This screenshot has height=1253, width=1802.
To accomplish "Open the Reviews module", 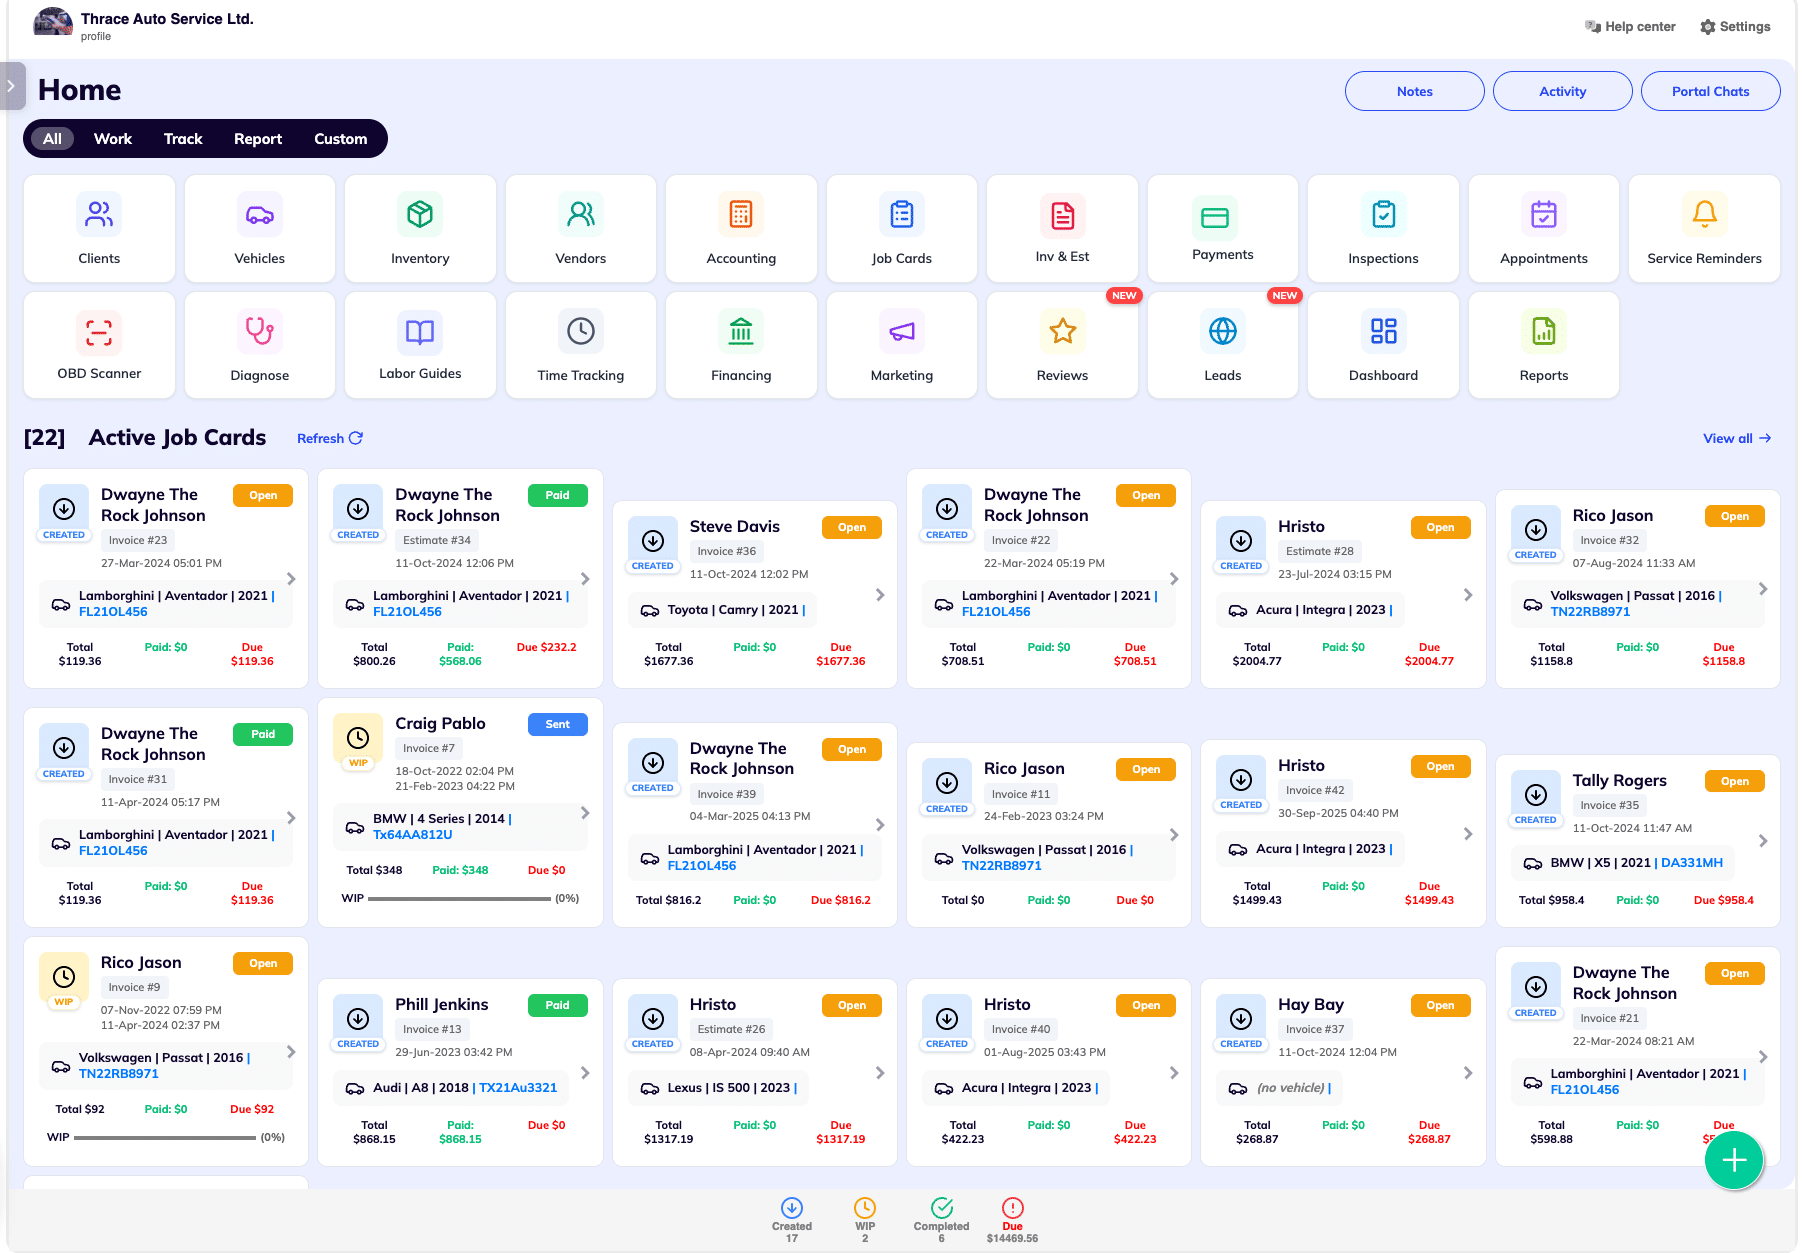I will pos(1062,345).
